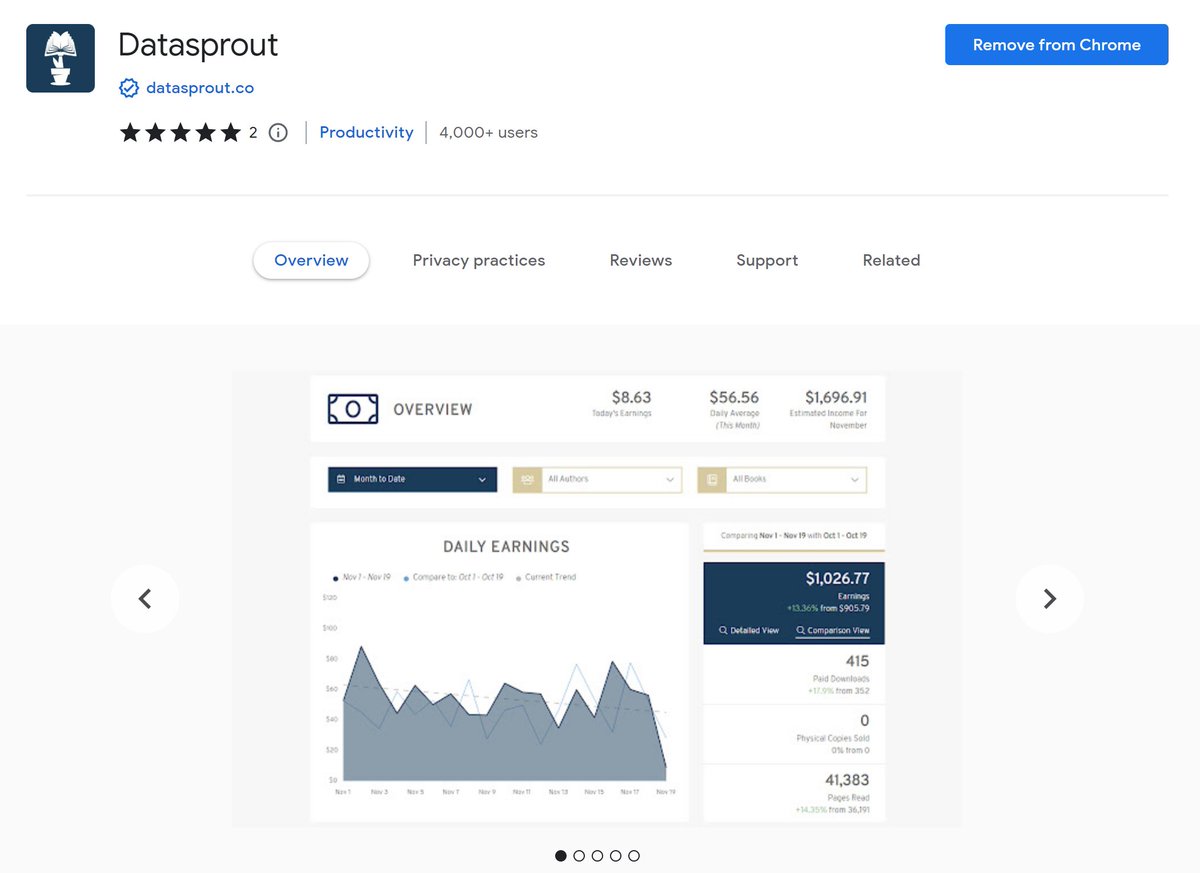Image resolution: width=1200 pixels, height=873 pixels.
Task: Open the datasprout.co publisher link
Action: [x=200, y=88]
